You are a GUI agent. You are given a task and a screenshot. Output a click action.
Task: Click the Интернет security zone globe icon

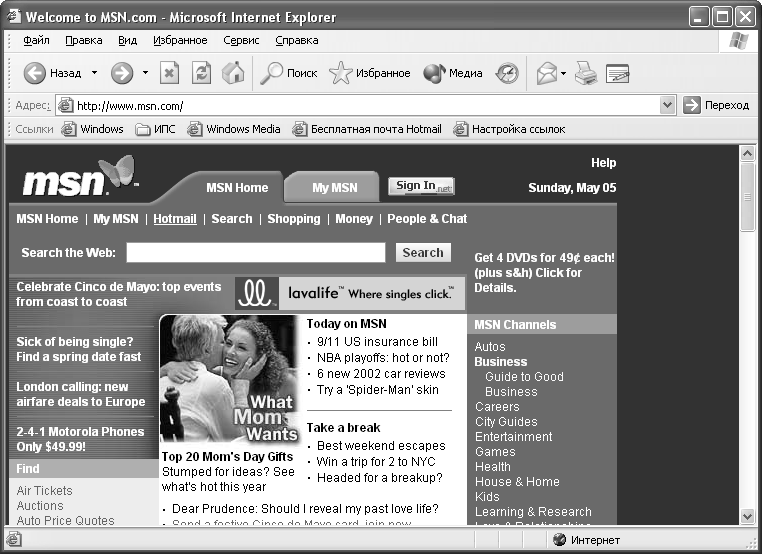tap(560, 539)
